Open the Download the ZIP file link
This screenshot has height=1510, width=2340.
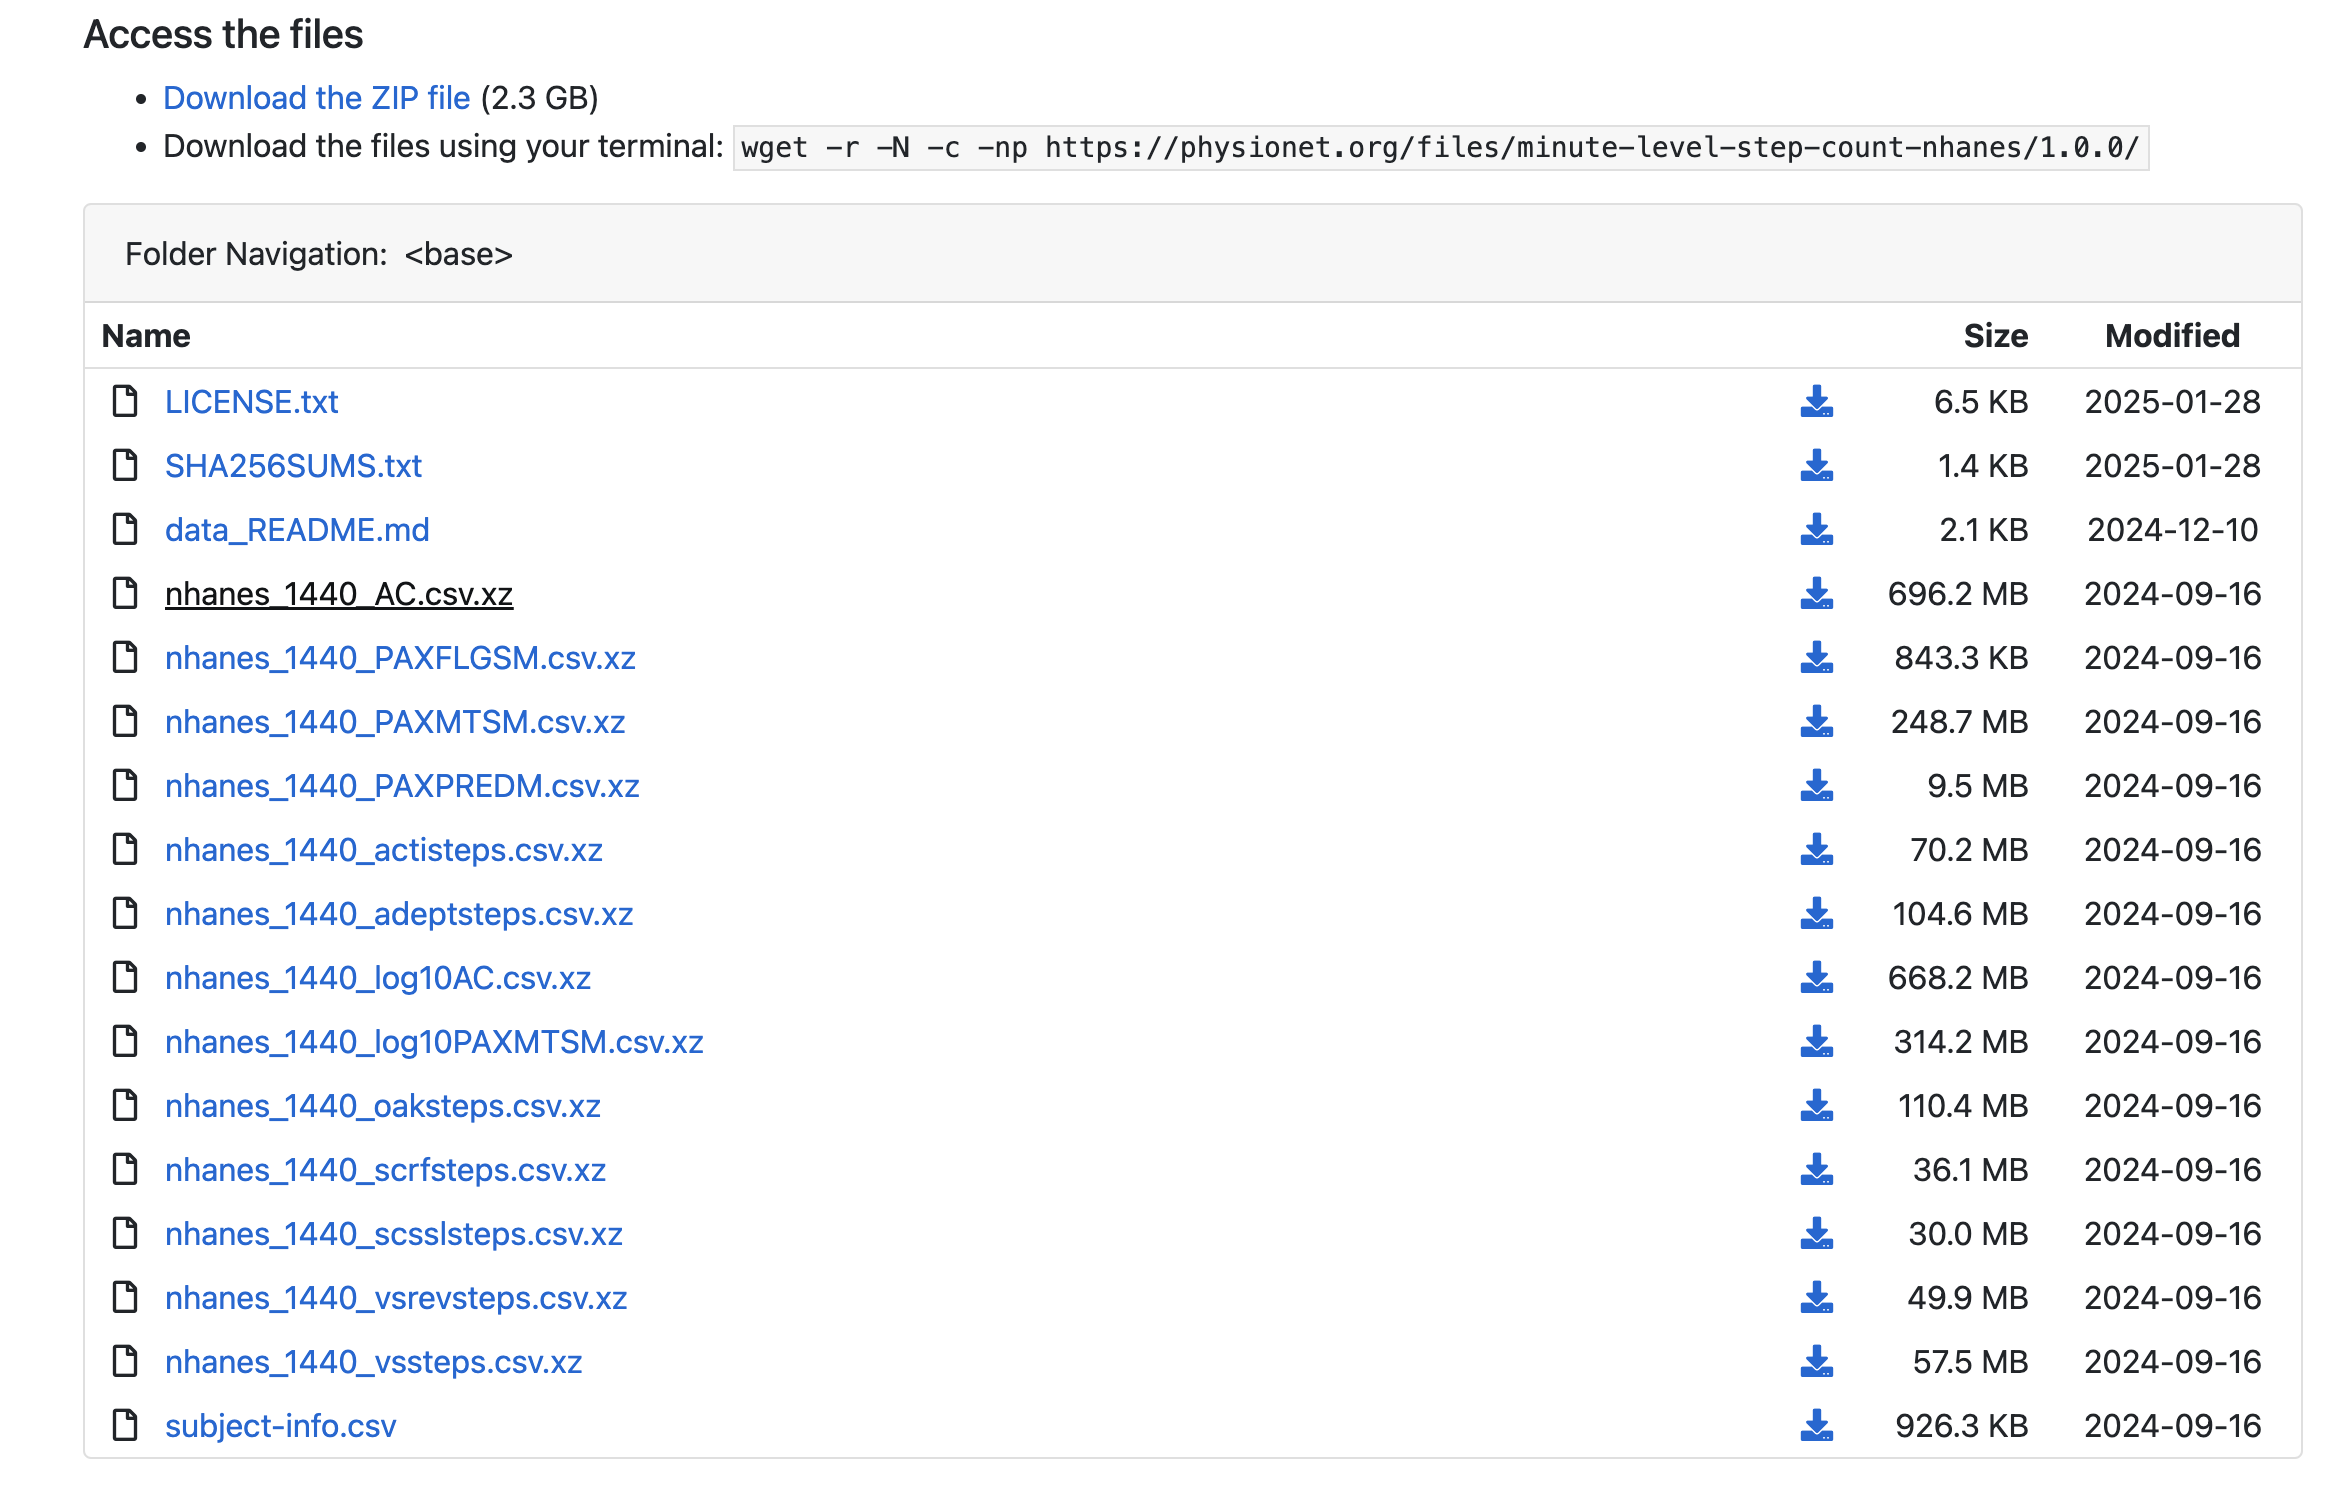pos(316,98)
